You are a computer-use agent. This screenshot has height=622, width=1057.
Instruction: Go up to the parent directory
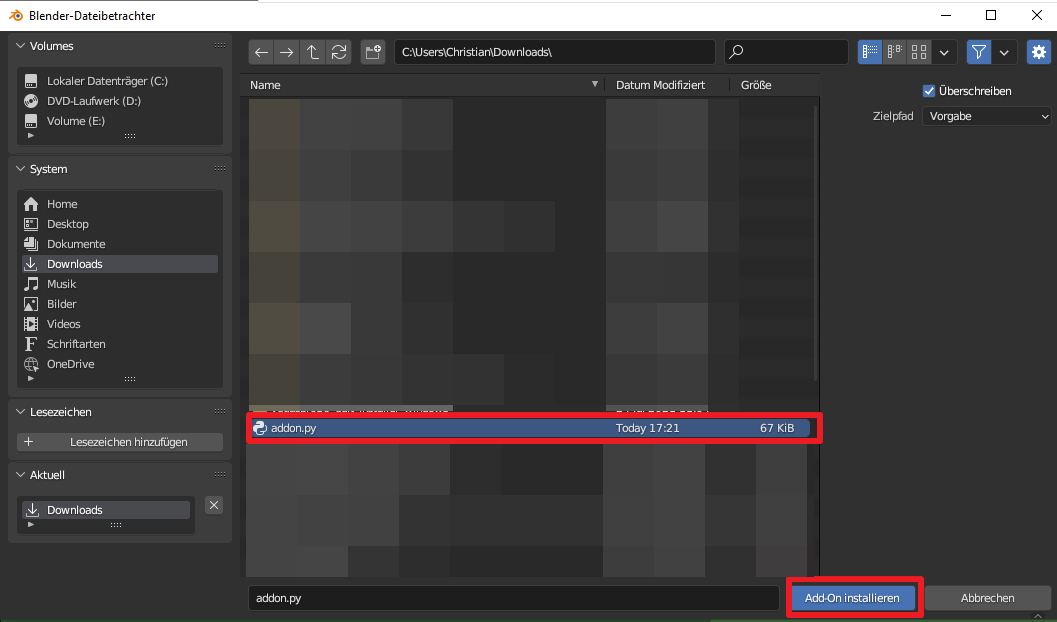coord(313,52)
